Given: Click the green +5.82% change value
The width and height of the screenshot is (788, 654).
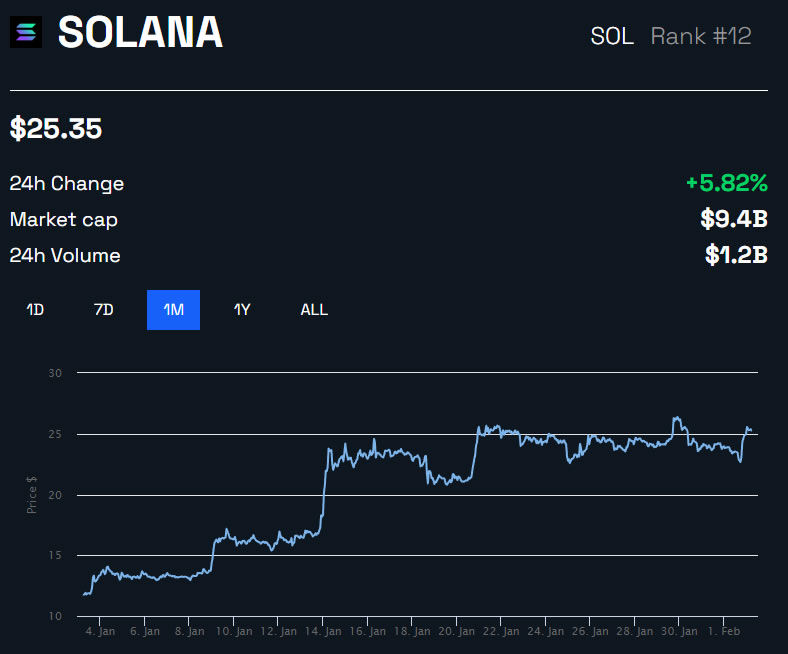Looking at the screenshot, I should 726,183.
